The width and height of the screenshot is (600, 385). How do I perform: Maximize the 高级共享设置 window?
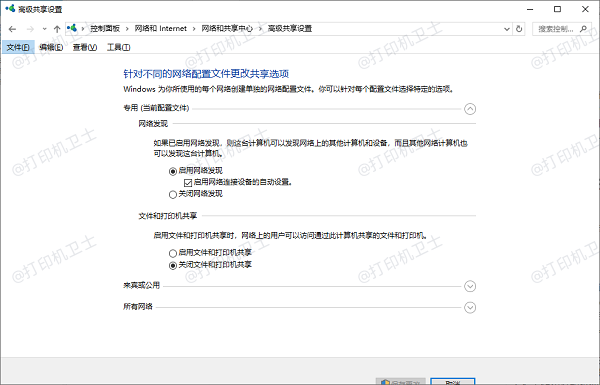558,9
